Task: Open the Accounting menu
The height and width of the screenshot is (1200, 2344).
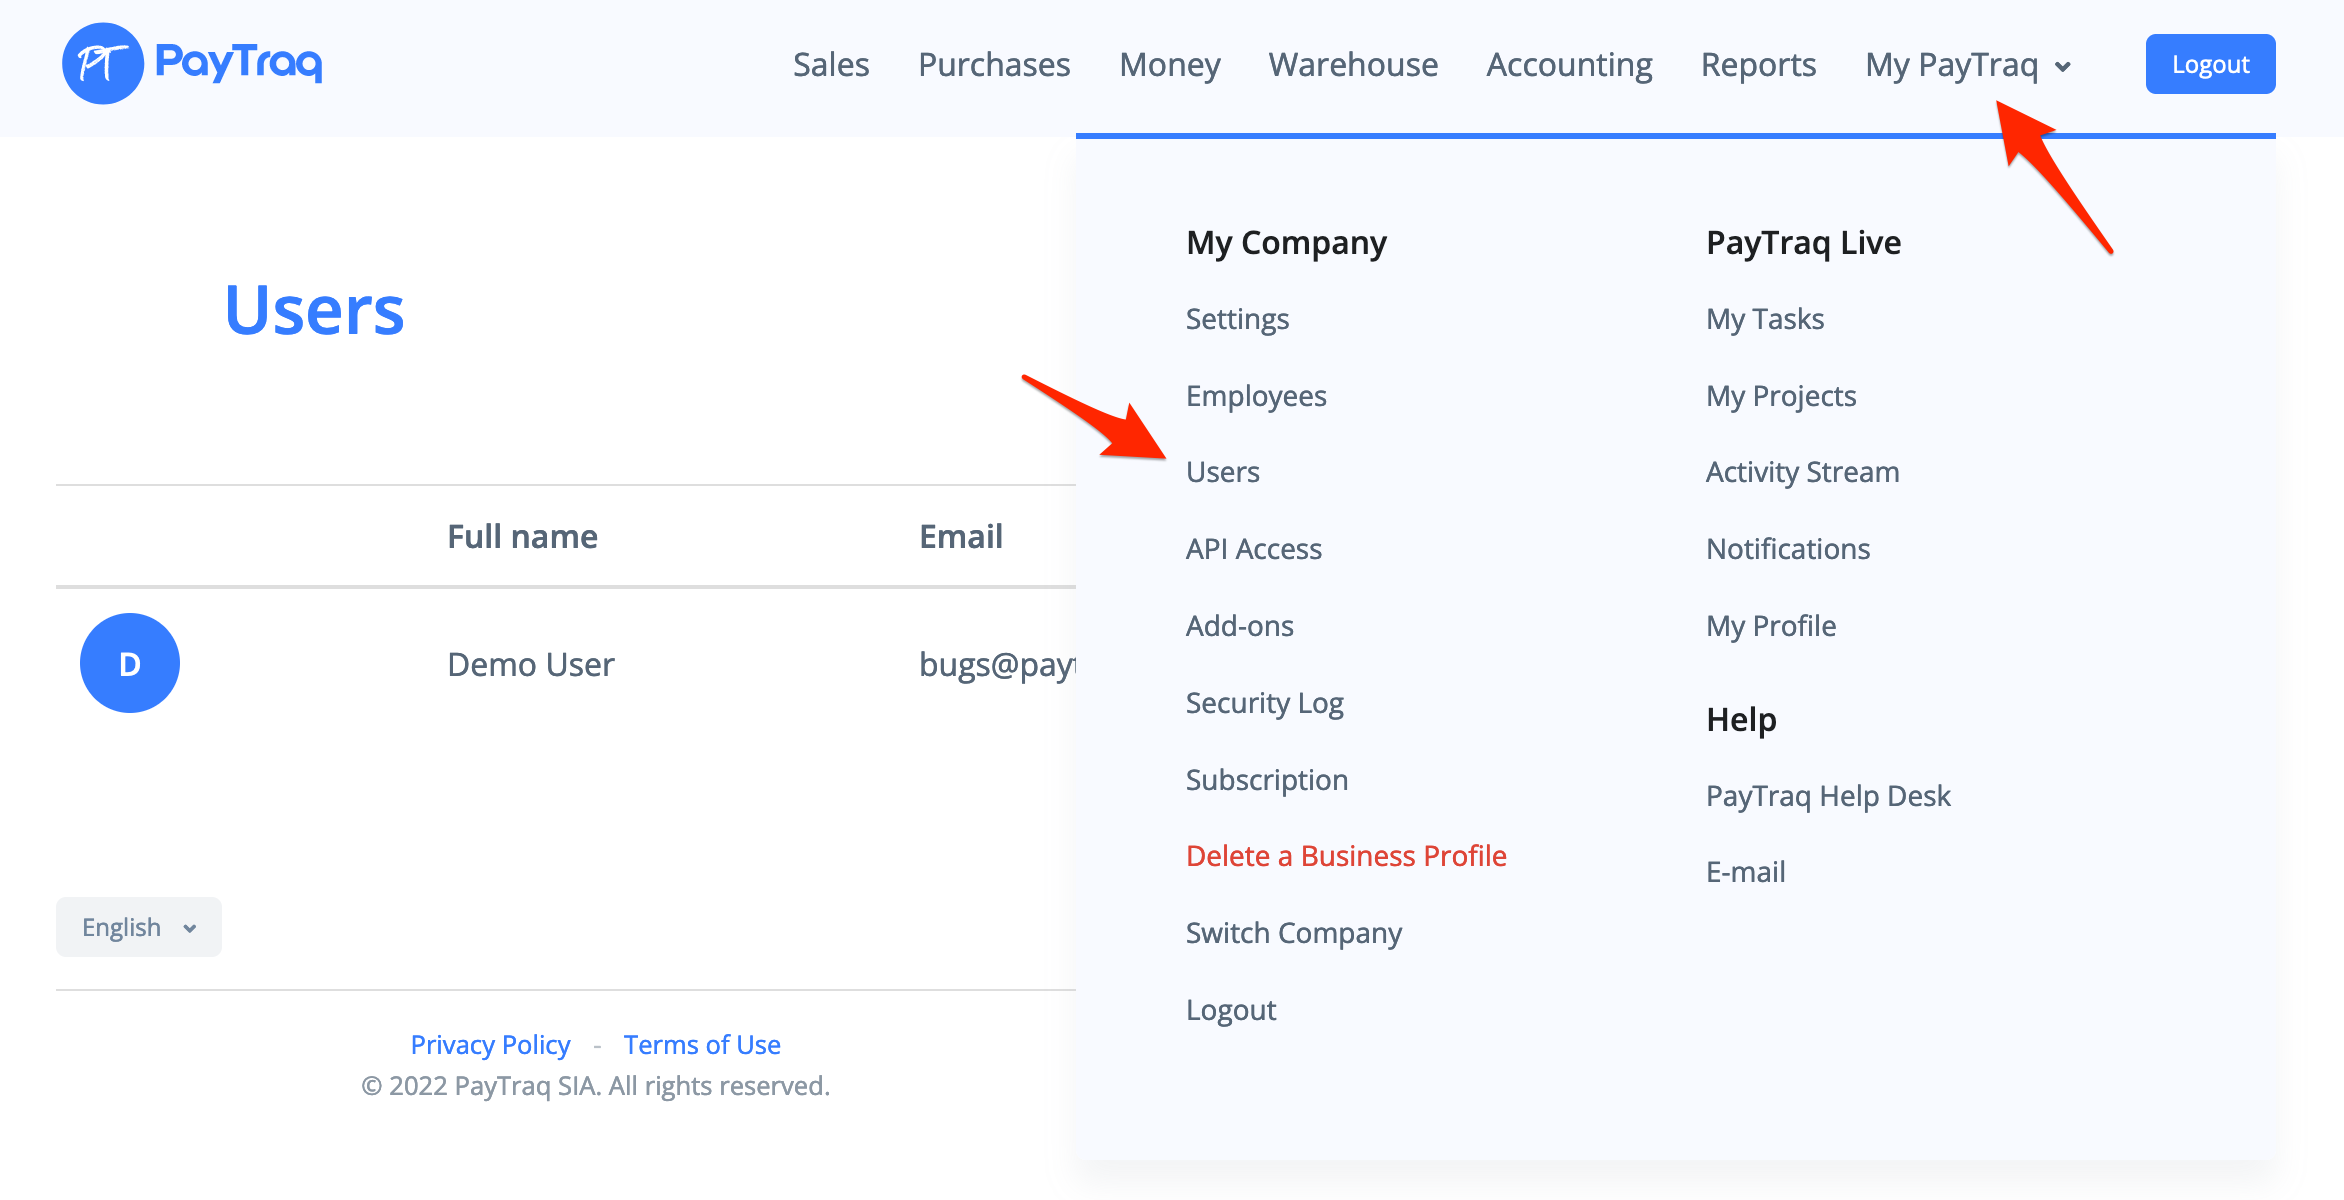Action: 1569,65
